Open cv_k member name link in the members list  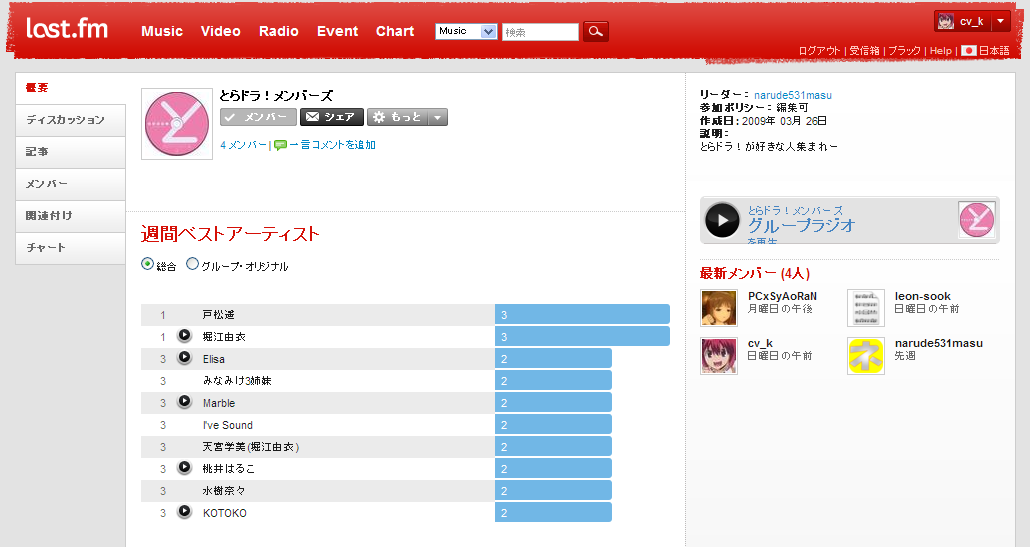pos(760,343)
